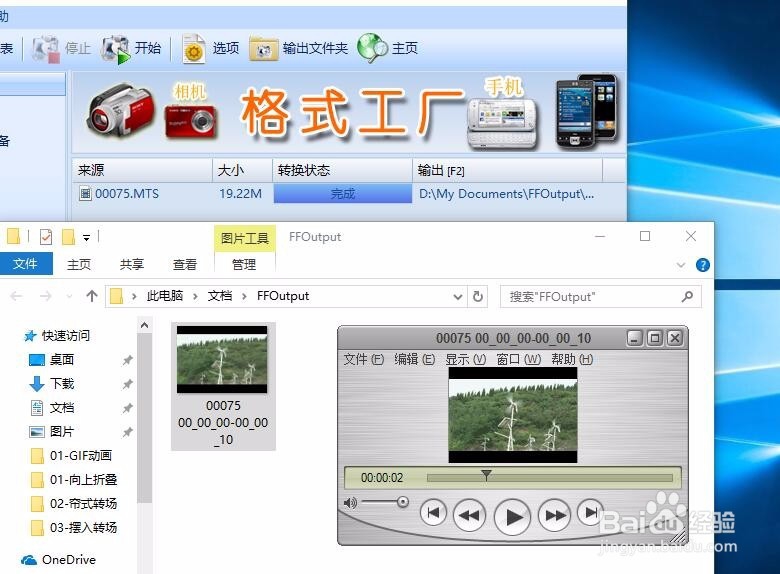This screenshot has width=780, height=574.
Task: Switch to the 共享 ribbon tab
Action: pos(132,264)
